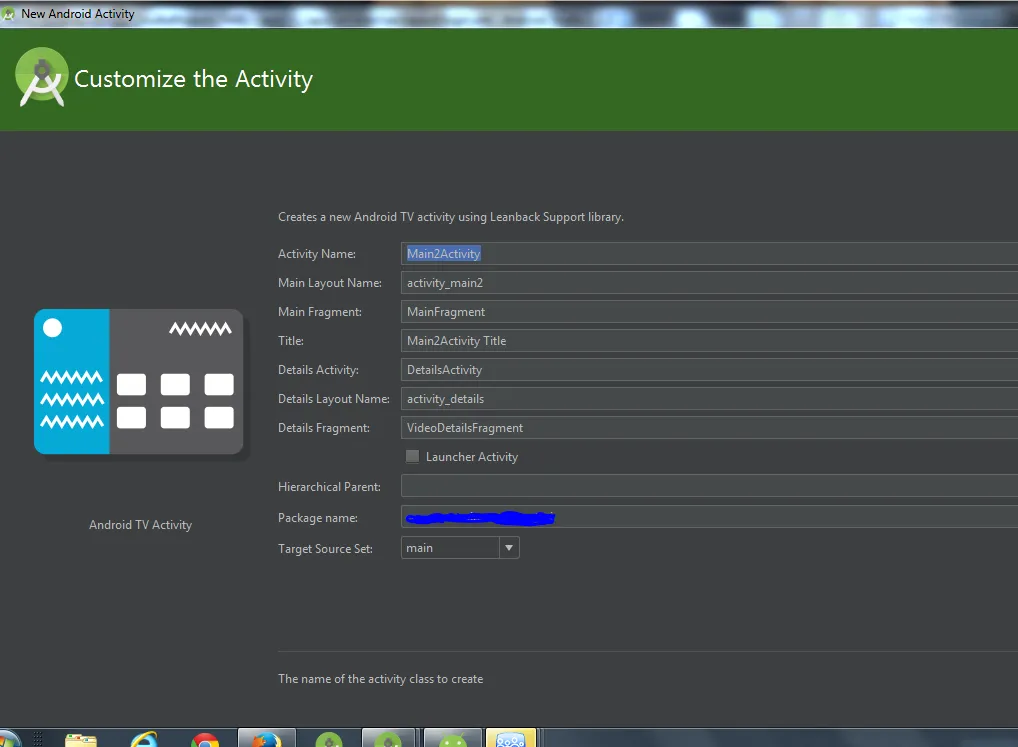Open File Explorer from the taskbar
Viewport: 1018px width, 747px height.
click(x=81, y=740)
